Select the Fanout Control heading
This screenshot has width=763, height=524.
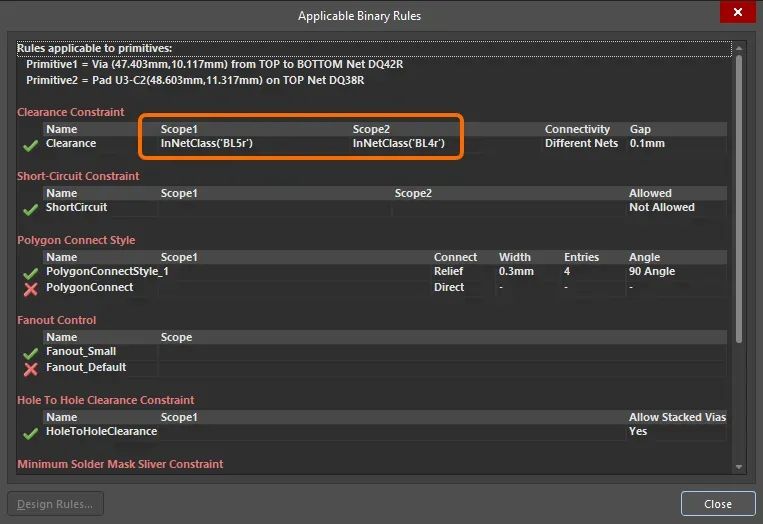point(56,320)
